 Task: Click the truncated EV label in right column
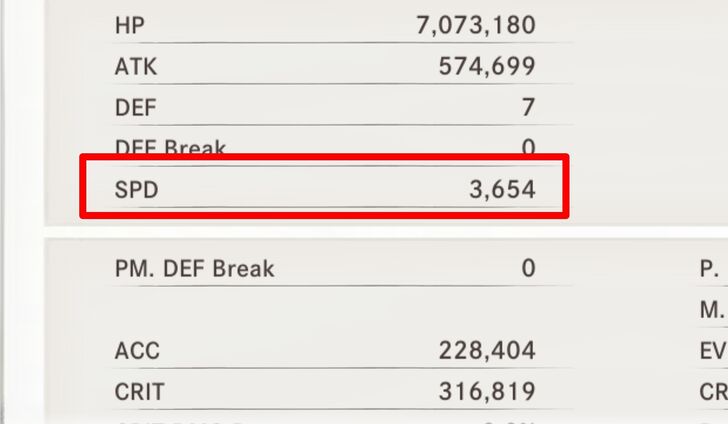pyautogui.click(x=713, y=351)
